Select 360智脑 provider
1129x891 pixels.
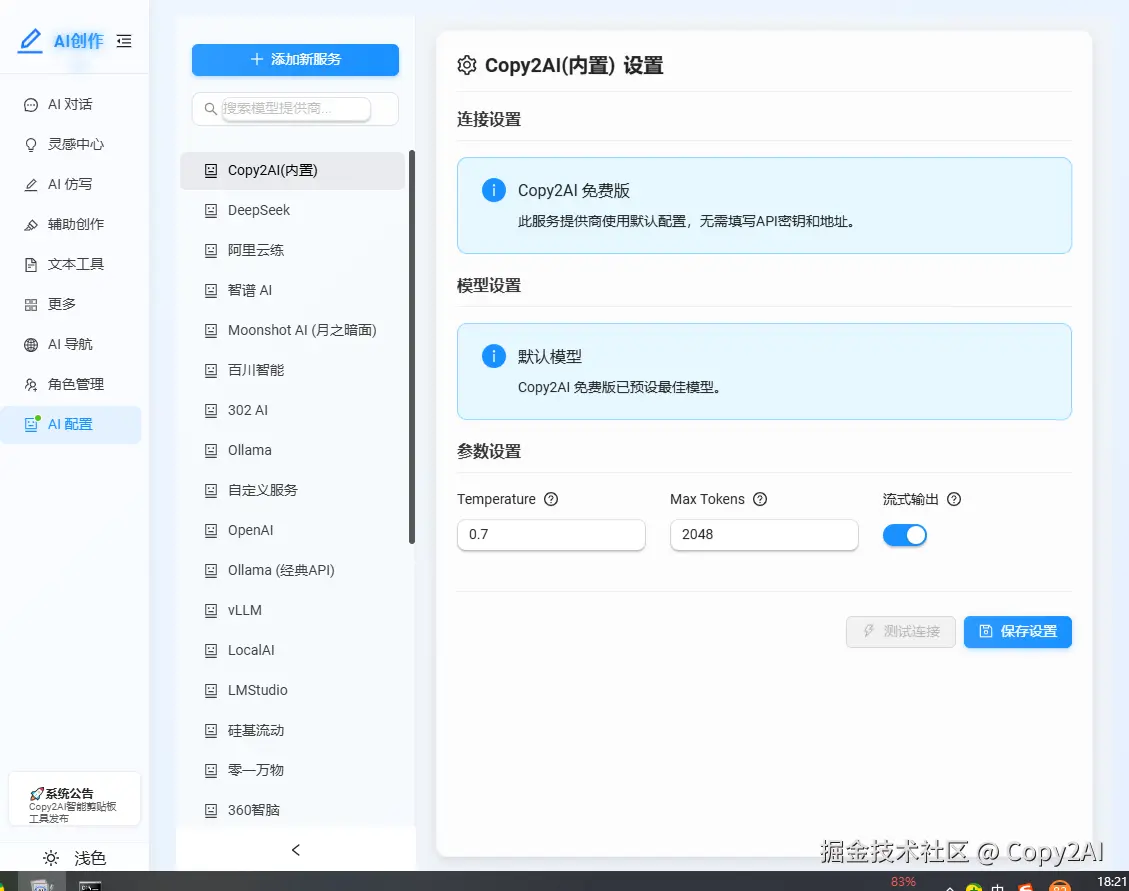click(292, 810)
